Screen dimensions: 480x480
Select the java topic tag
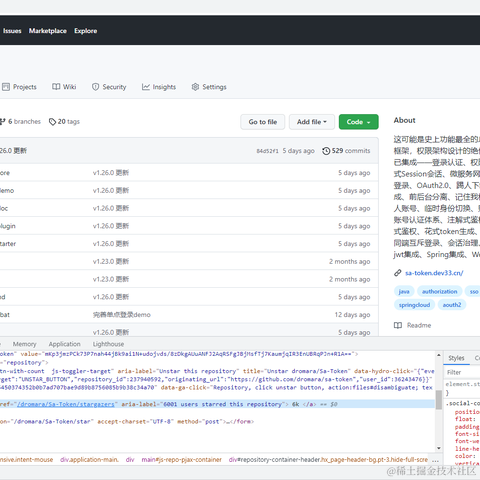404,291
